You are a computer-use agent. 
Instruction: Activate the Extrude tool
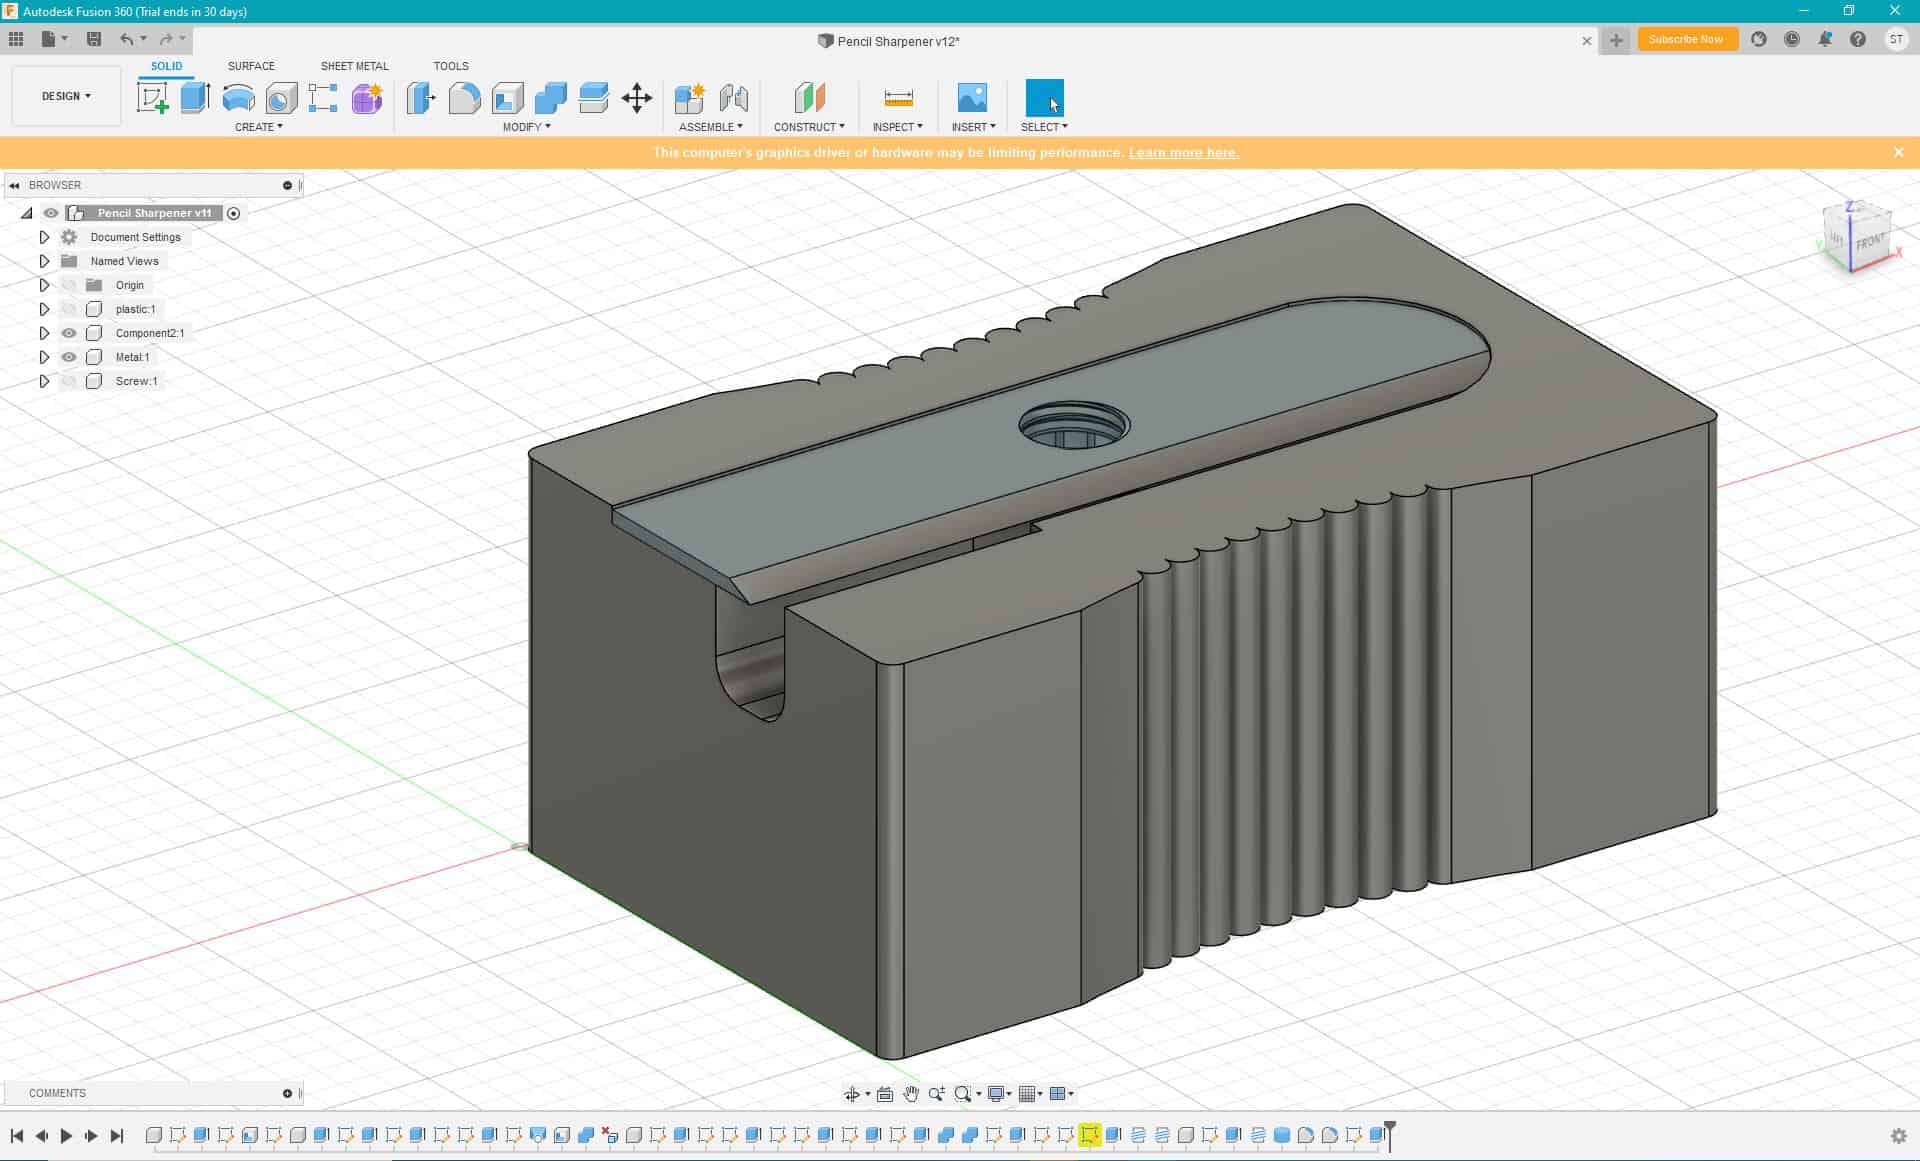195,98
